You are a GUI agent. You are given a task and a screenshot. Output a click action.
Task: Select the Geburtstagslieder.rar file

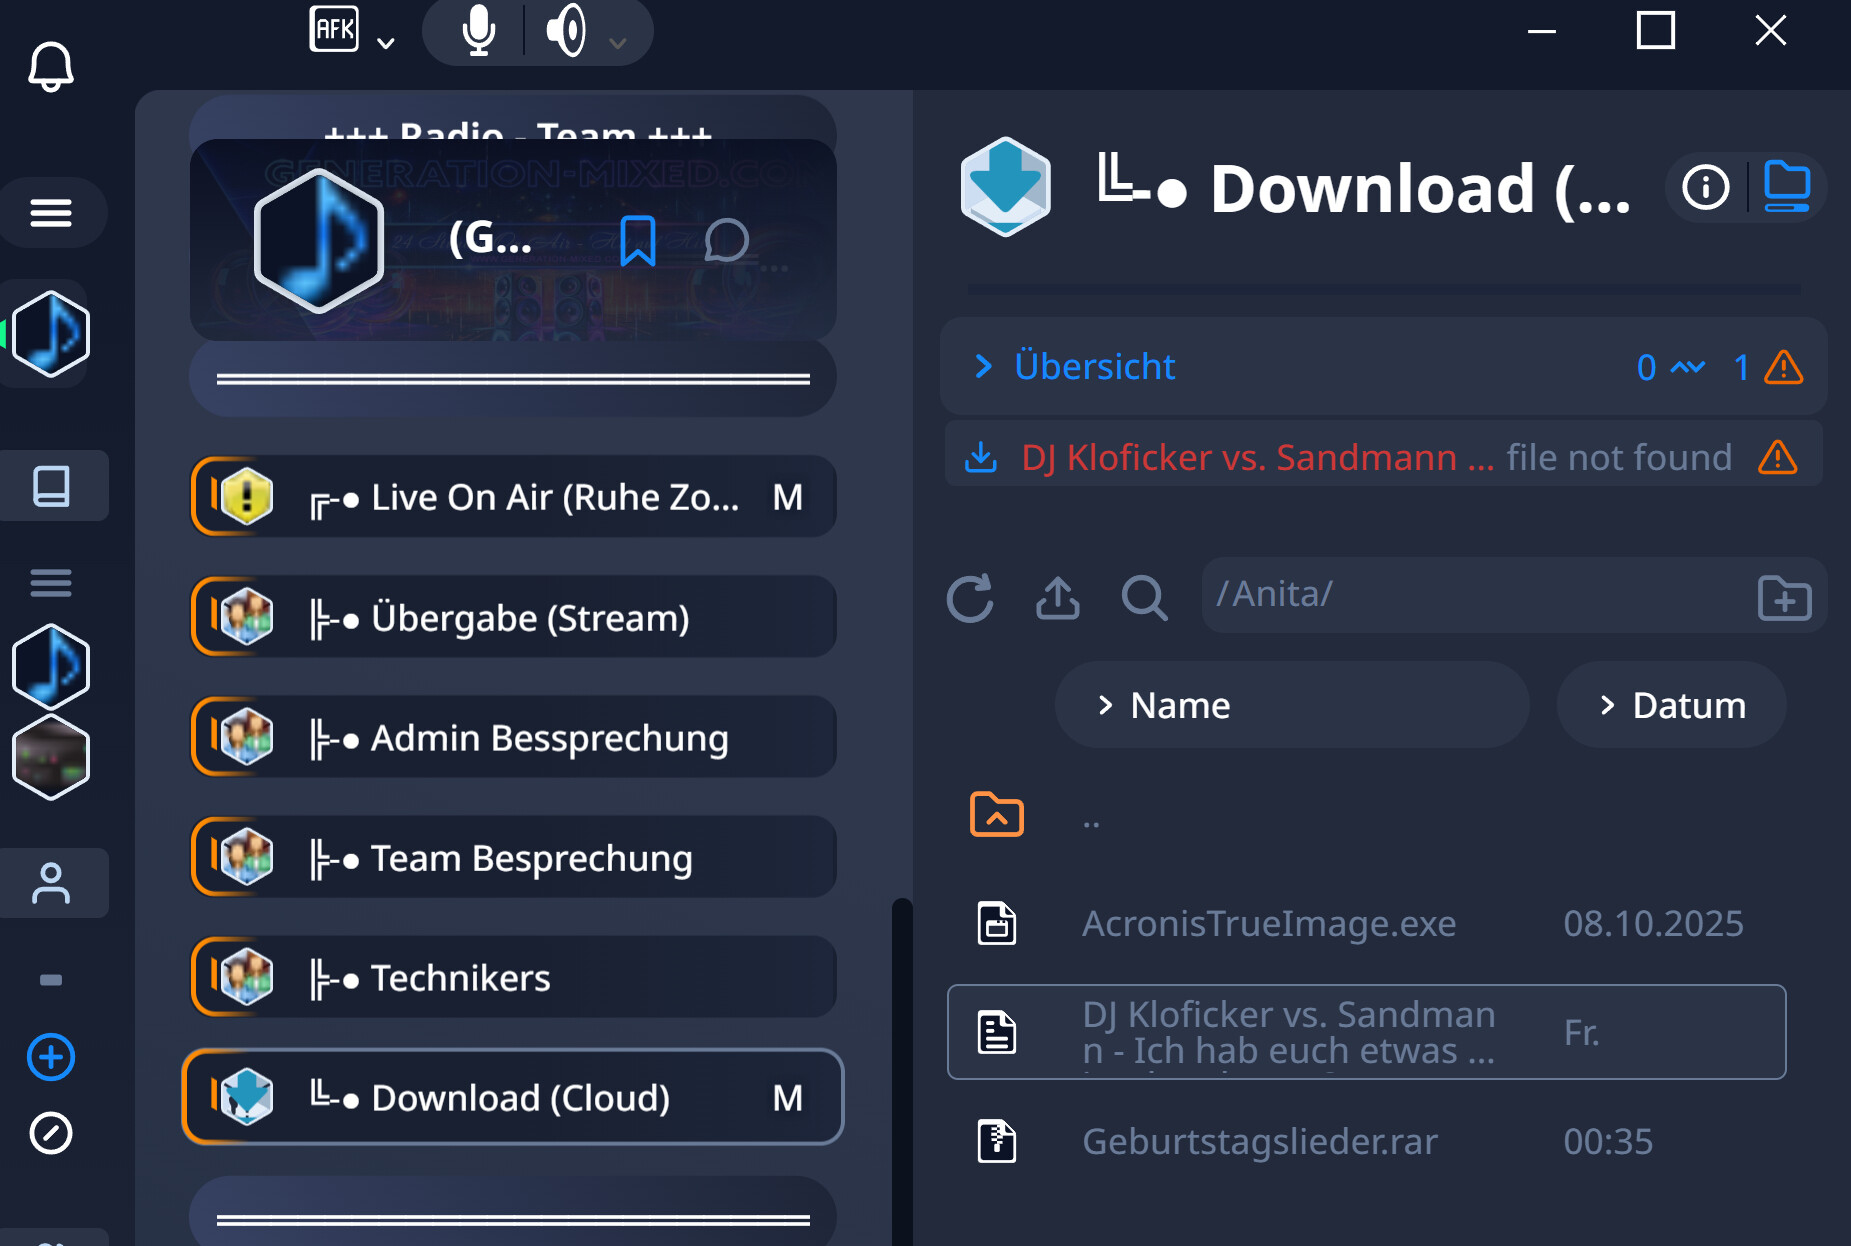click(x=1259, y=1141)
